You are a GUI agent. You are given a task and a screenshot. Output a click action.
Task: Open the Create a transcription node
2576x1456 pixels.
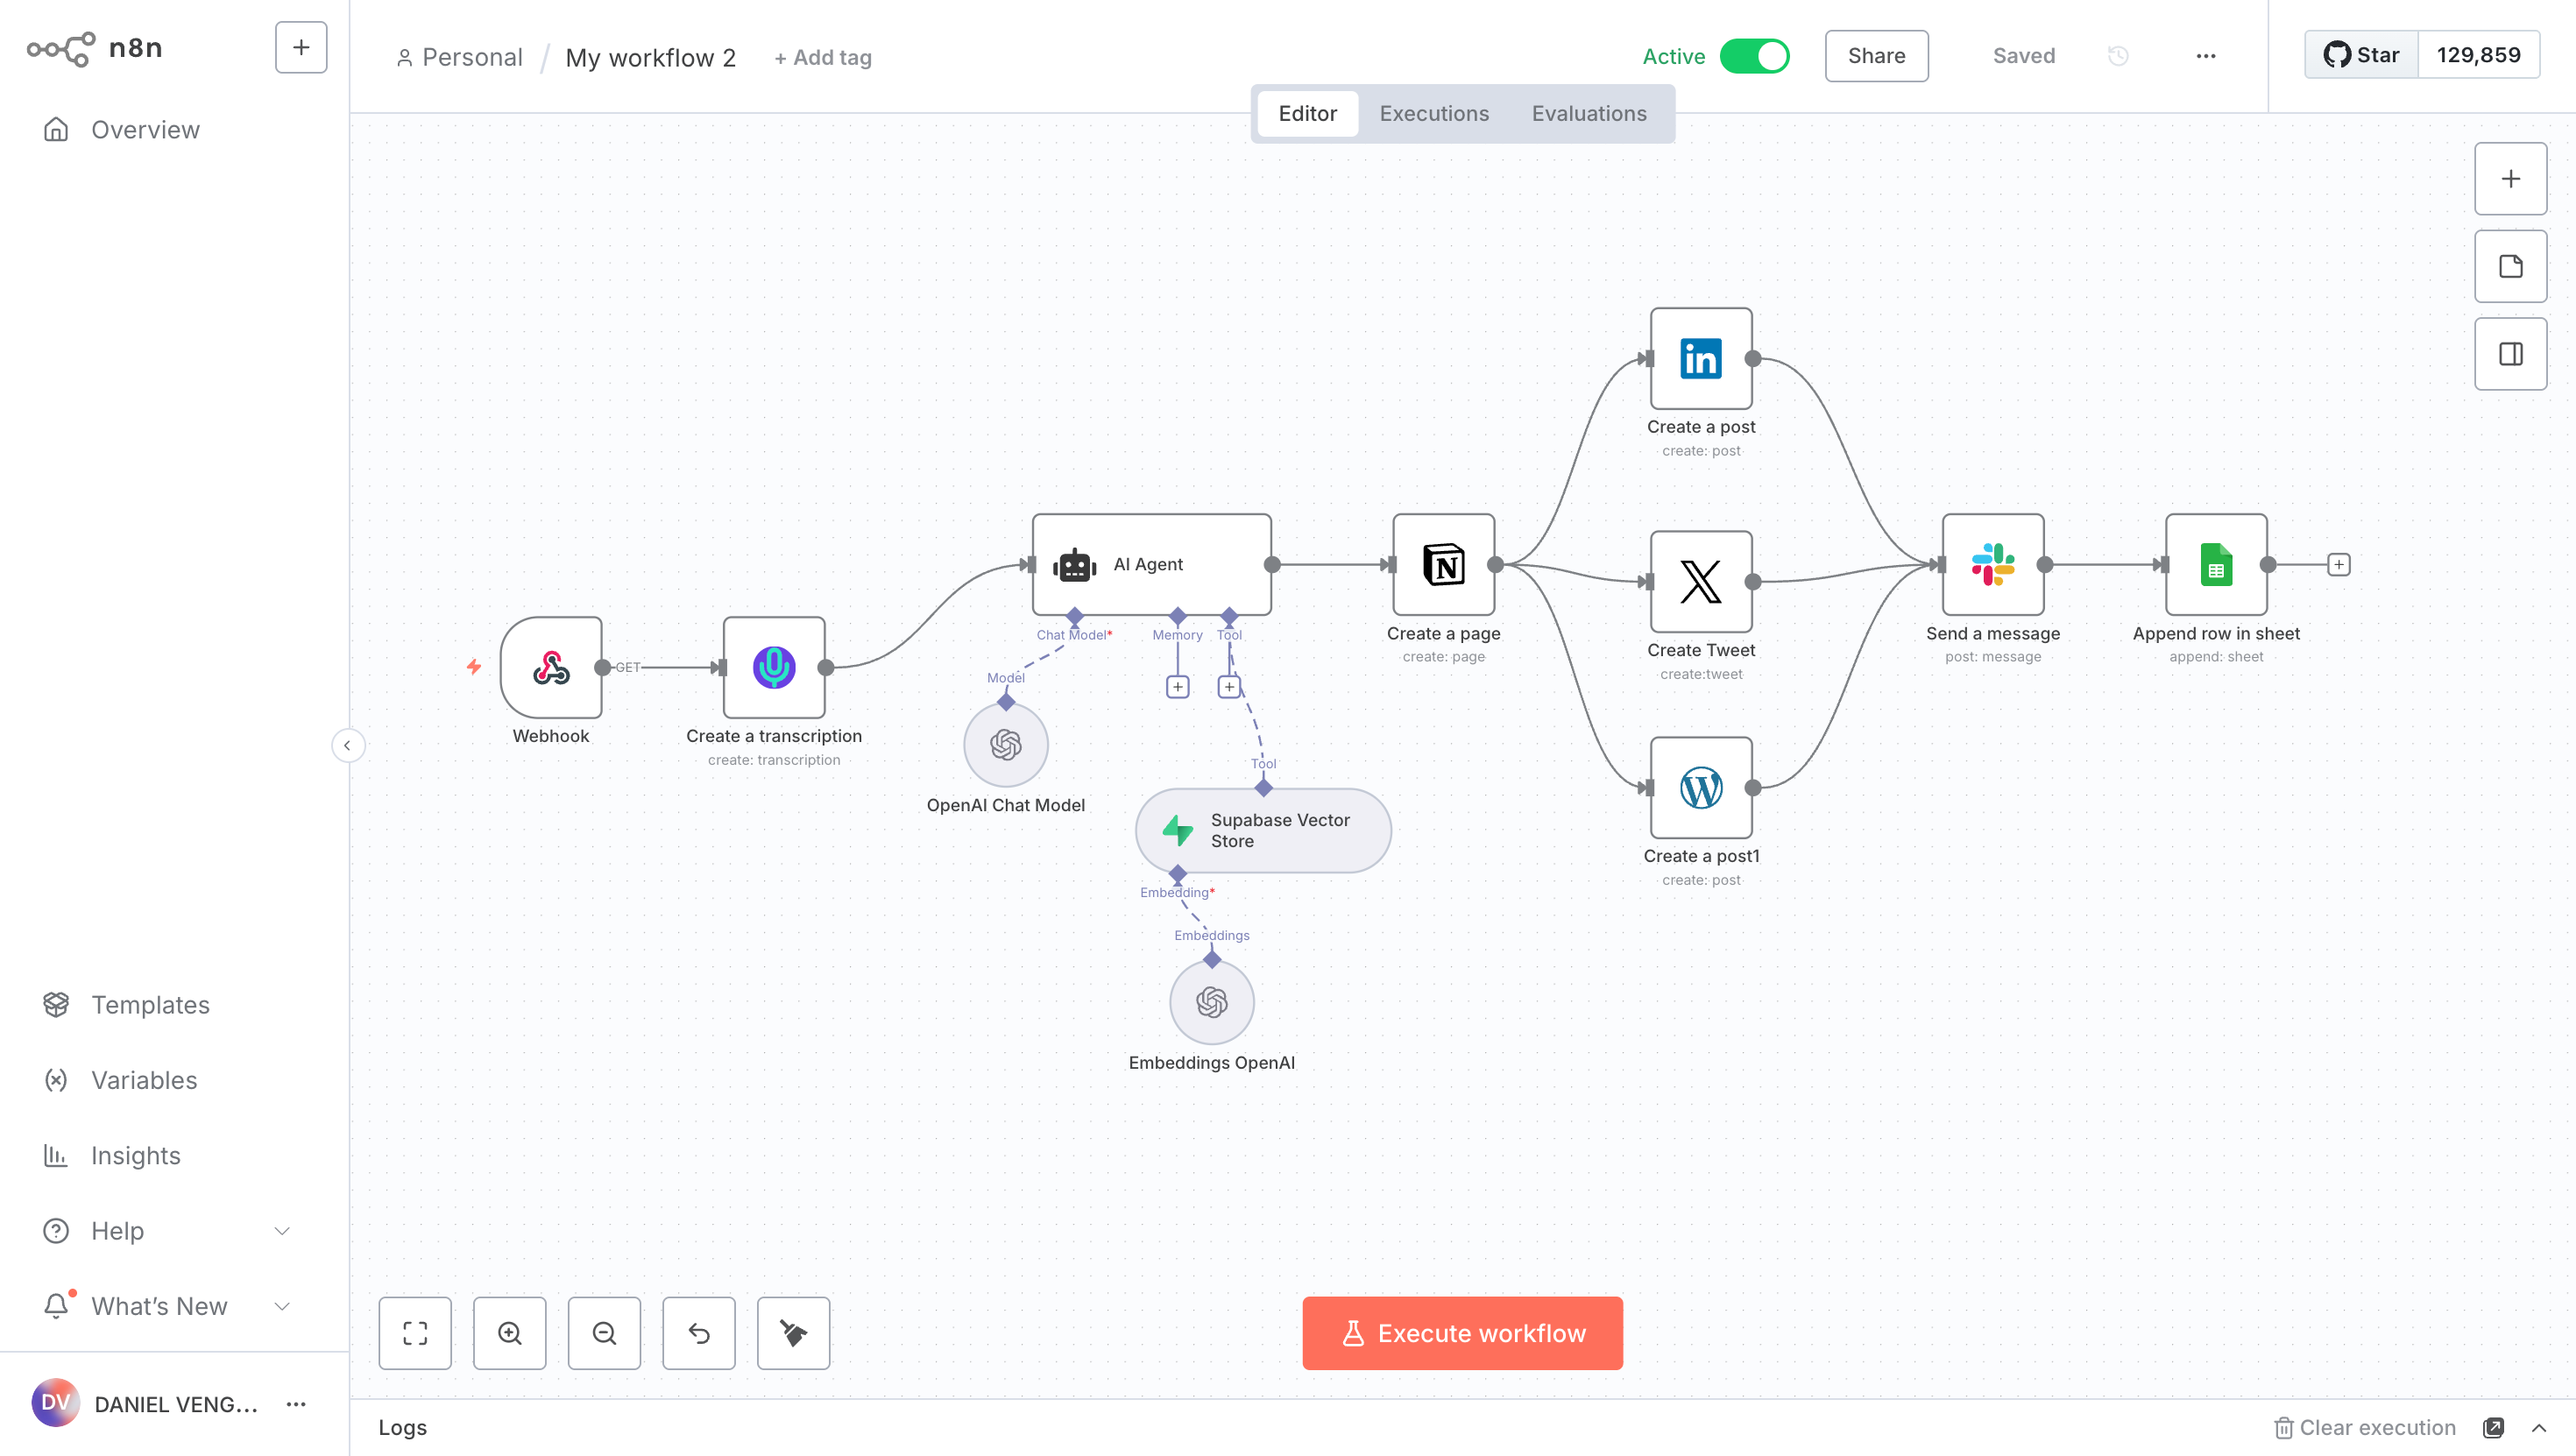coord(774,667)
